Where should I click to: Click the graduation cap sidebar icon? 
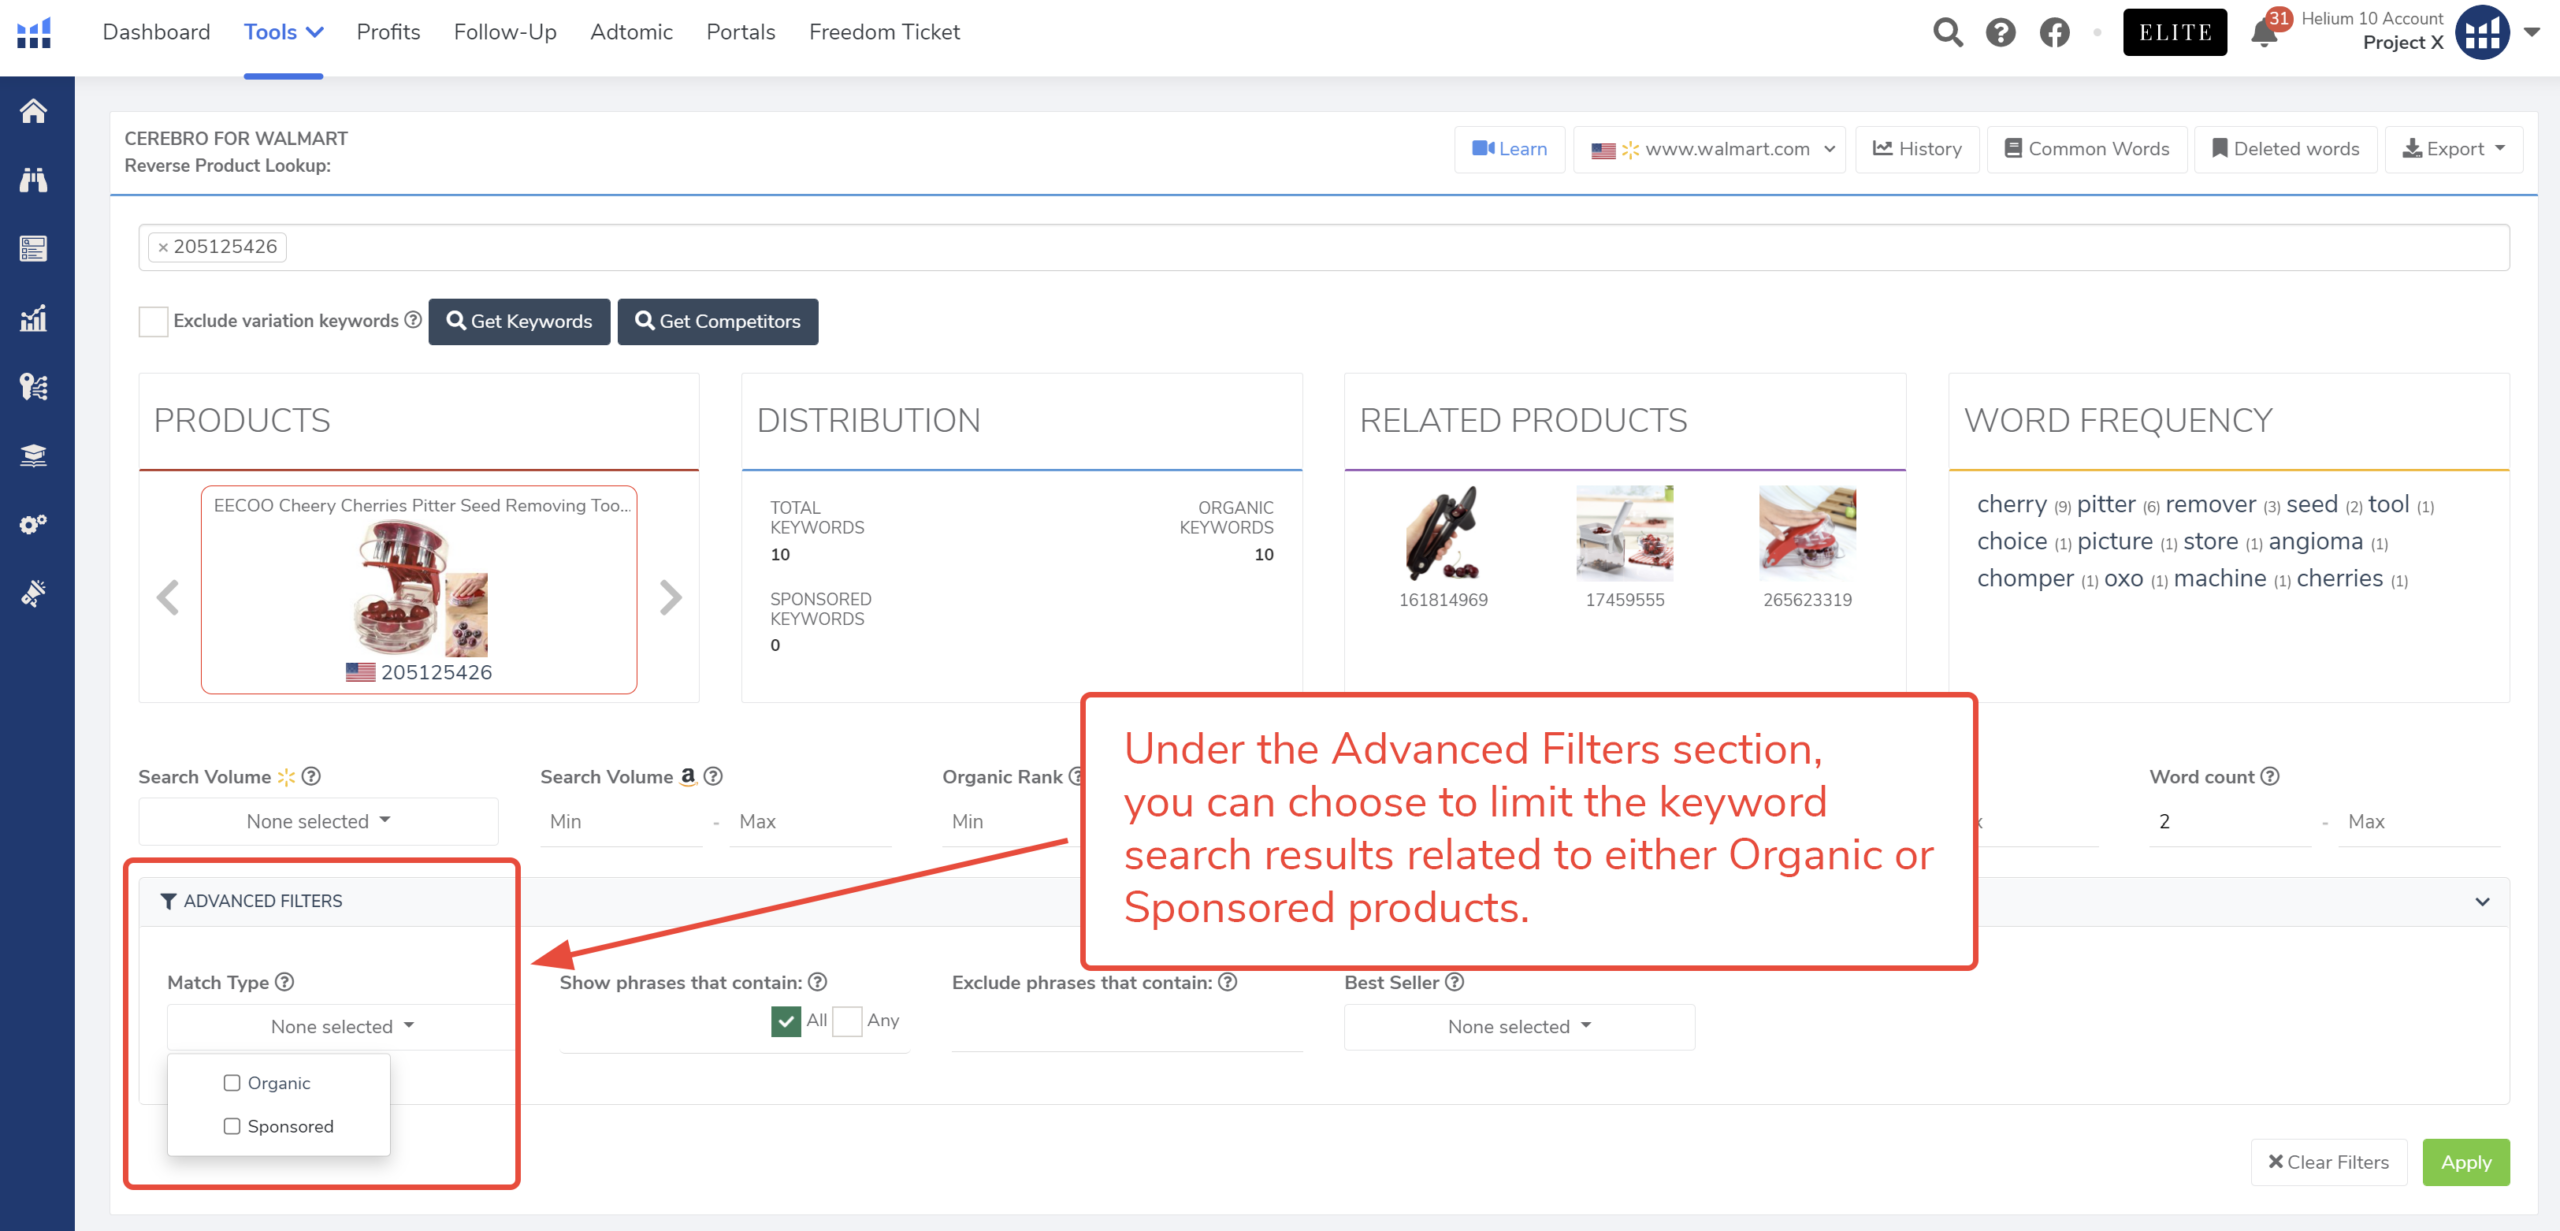point(34,456)
